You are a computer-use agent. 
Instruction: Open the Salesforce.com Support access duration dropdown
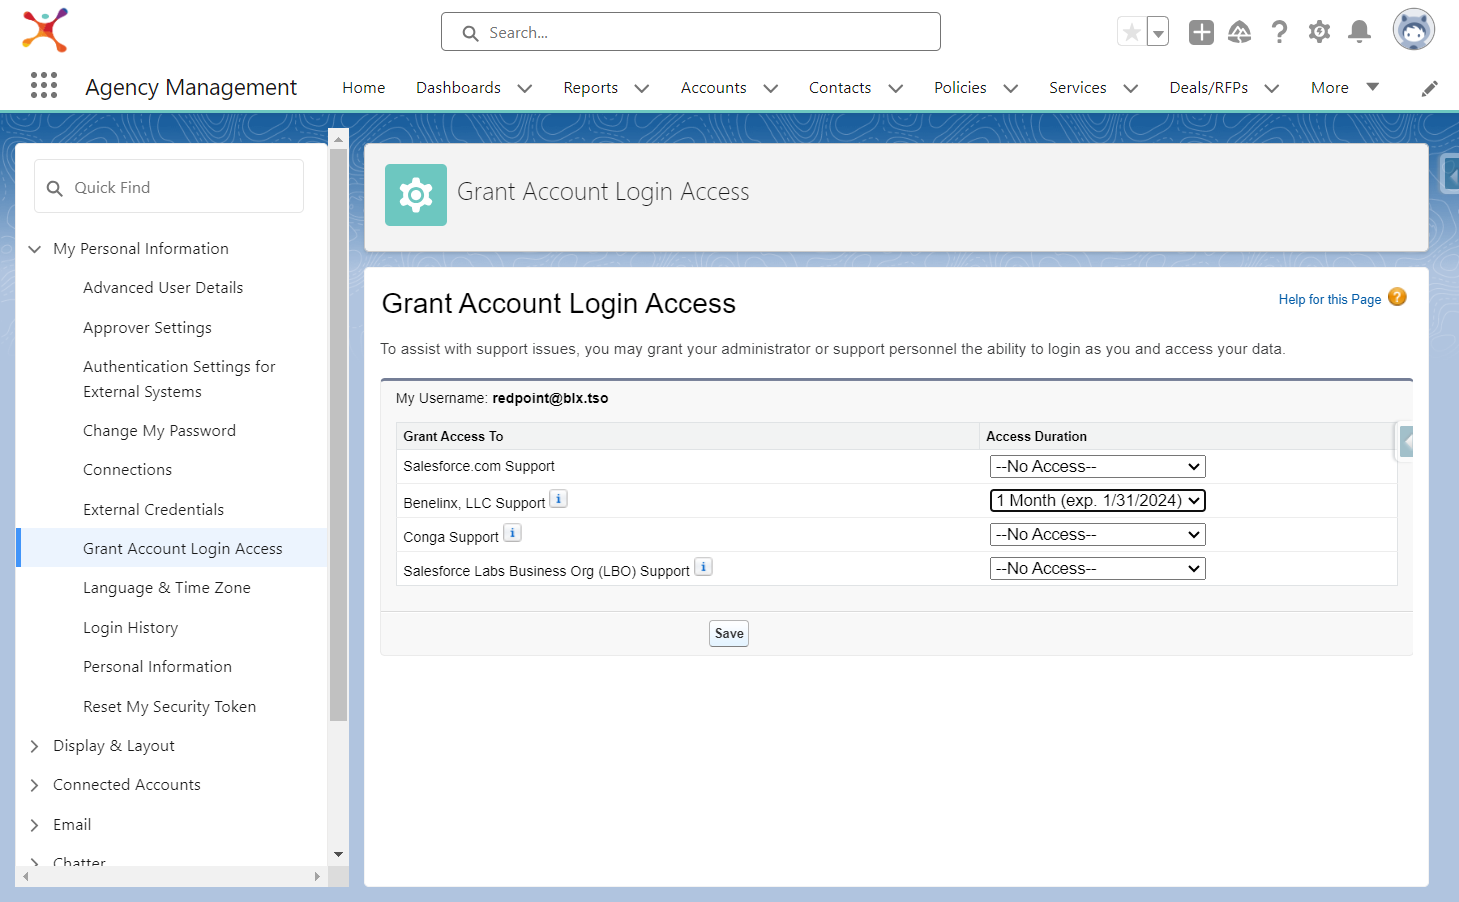1097,467
